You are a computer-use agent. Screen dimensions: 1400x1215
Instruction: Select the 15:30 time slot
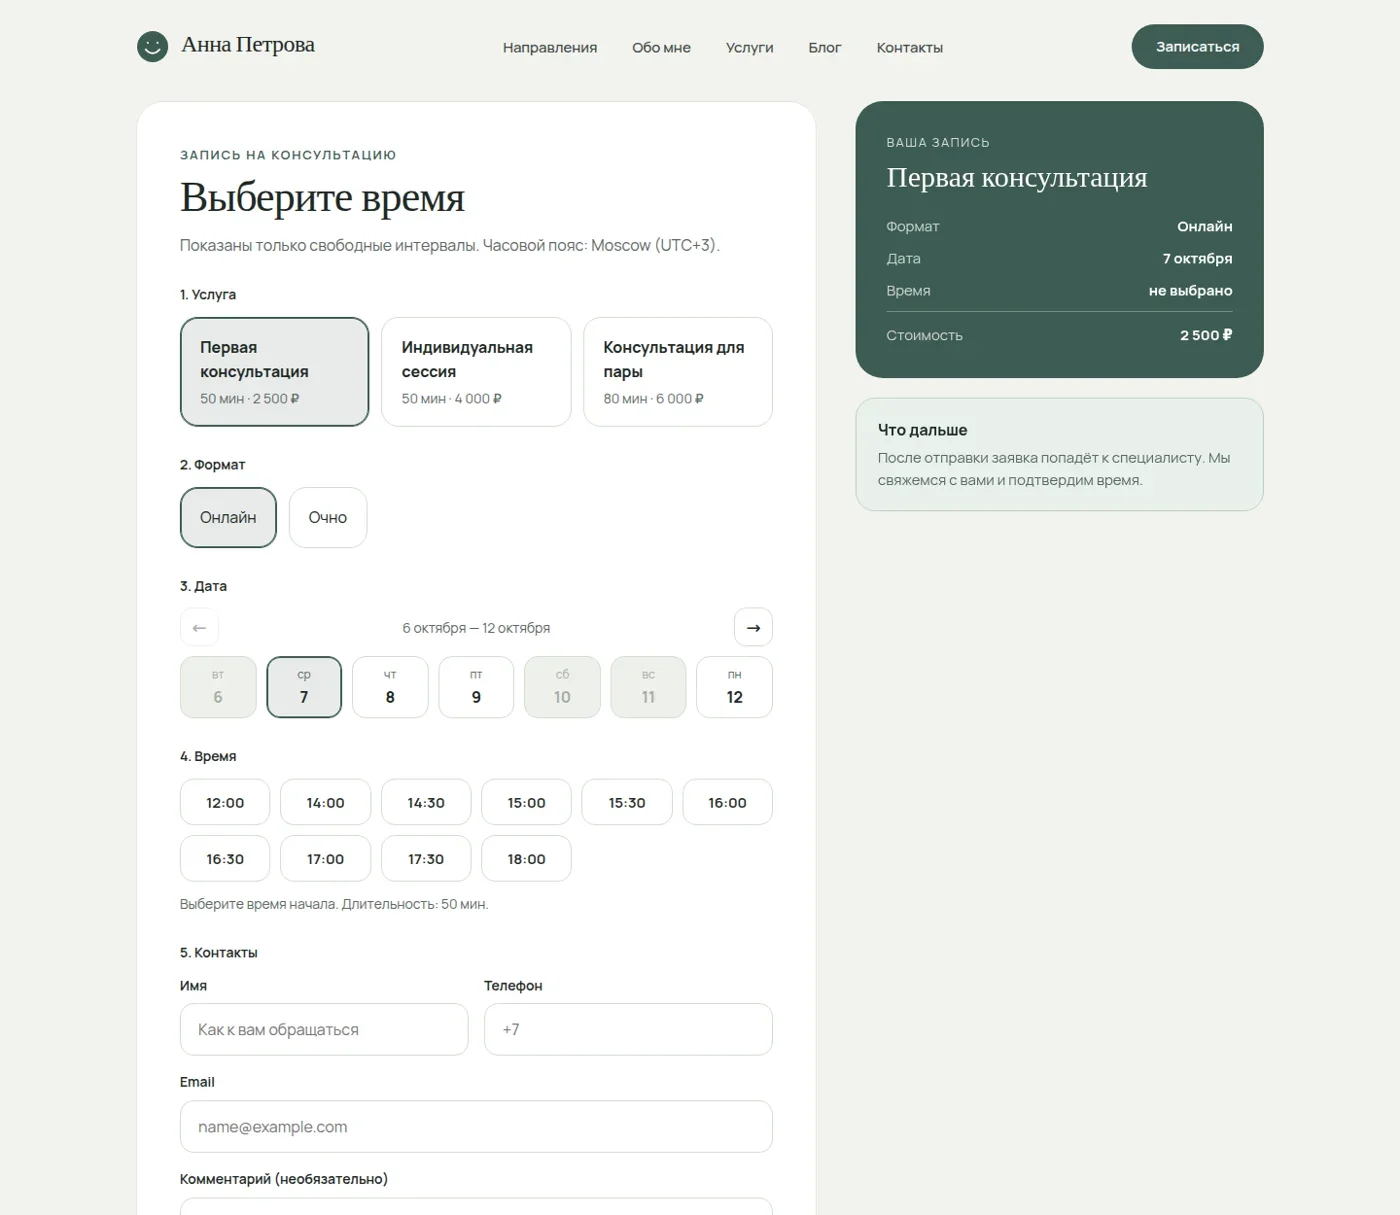[627, 802]
